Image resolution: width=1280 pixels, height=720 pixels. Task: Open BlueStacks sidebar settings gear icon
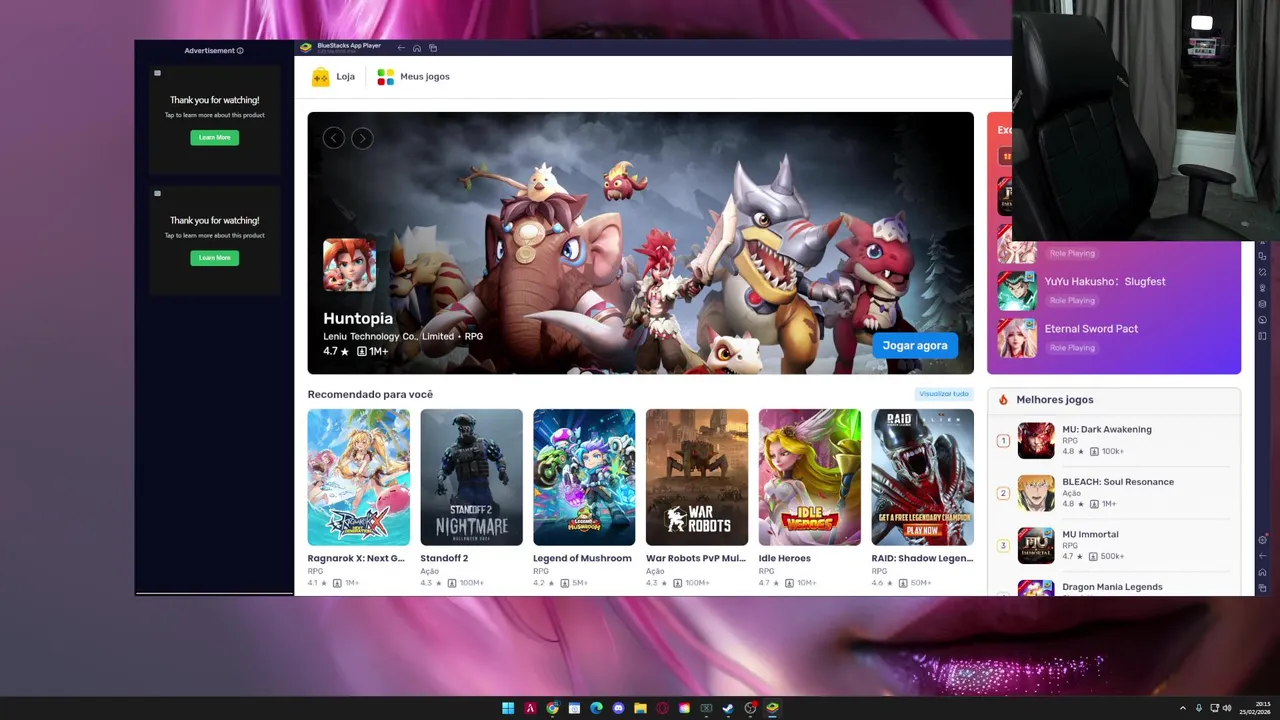(1263, 540)
